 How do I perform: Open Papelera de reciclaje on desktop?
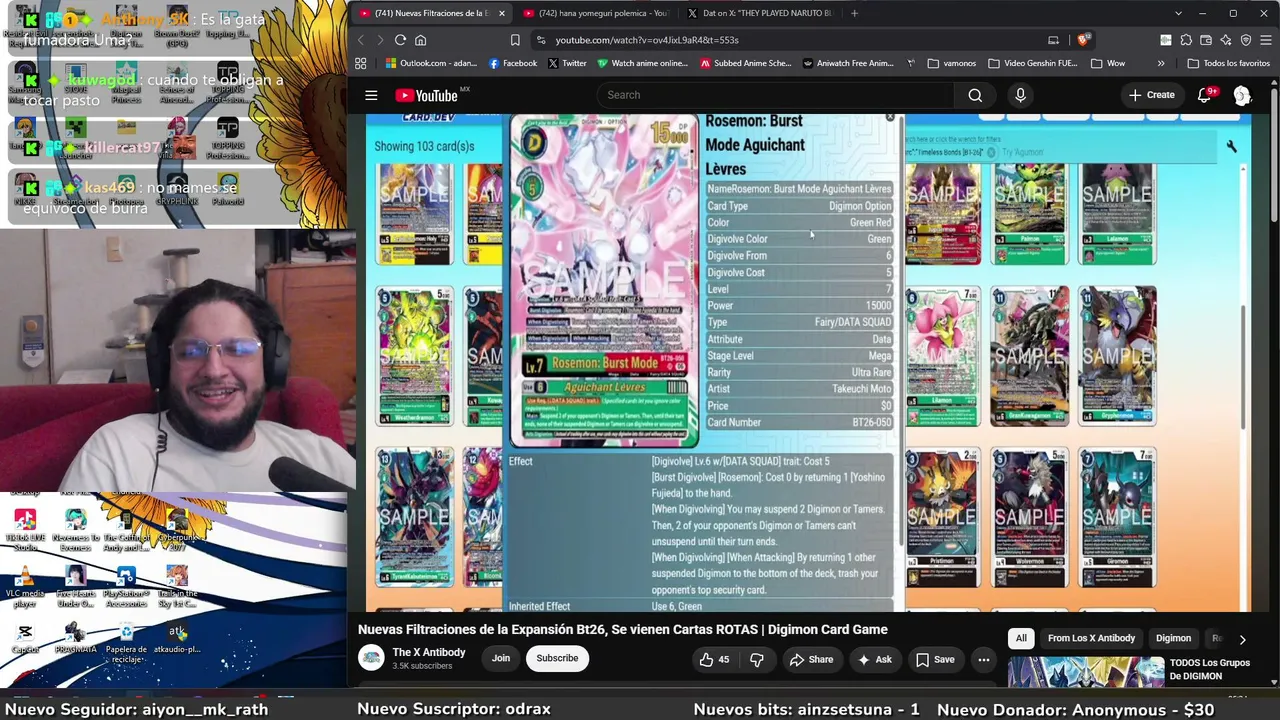click(x=126, y=639)
